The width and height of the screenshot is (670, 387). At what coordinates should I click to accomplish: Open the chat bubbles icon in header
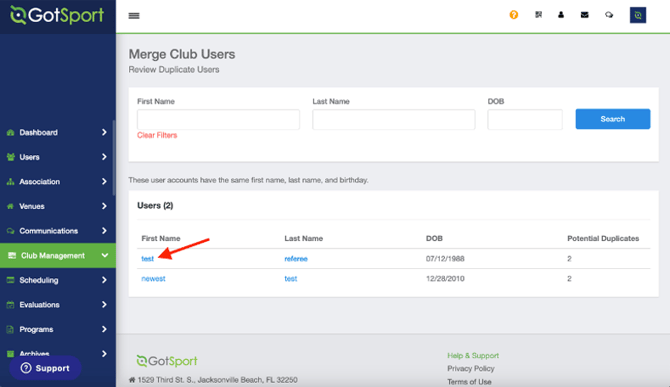click(x=609, y=15)
